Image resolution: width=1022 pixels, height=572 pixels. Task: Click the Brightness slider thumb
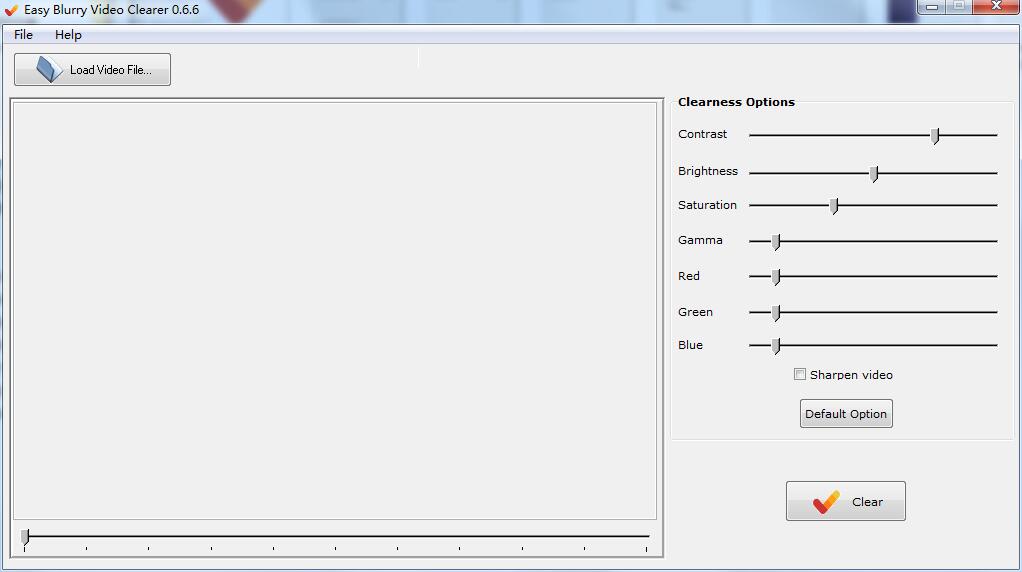tap(874, 173)
